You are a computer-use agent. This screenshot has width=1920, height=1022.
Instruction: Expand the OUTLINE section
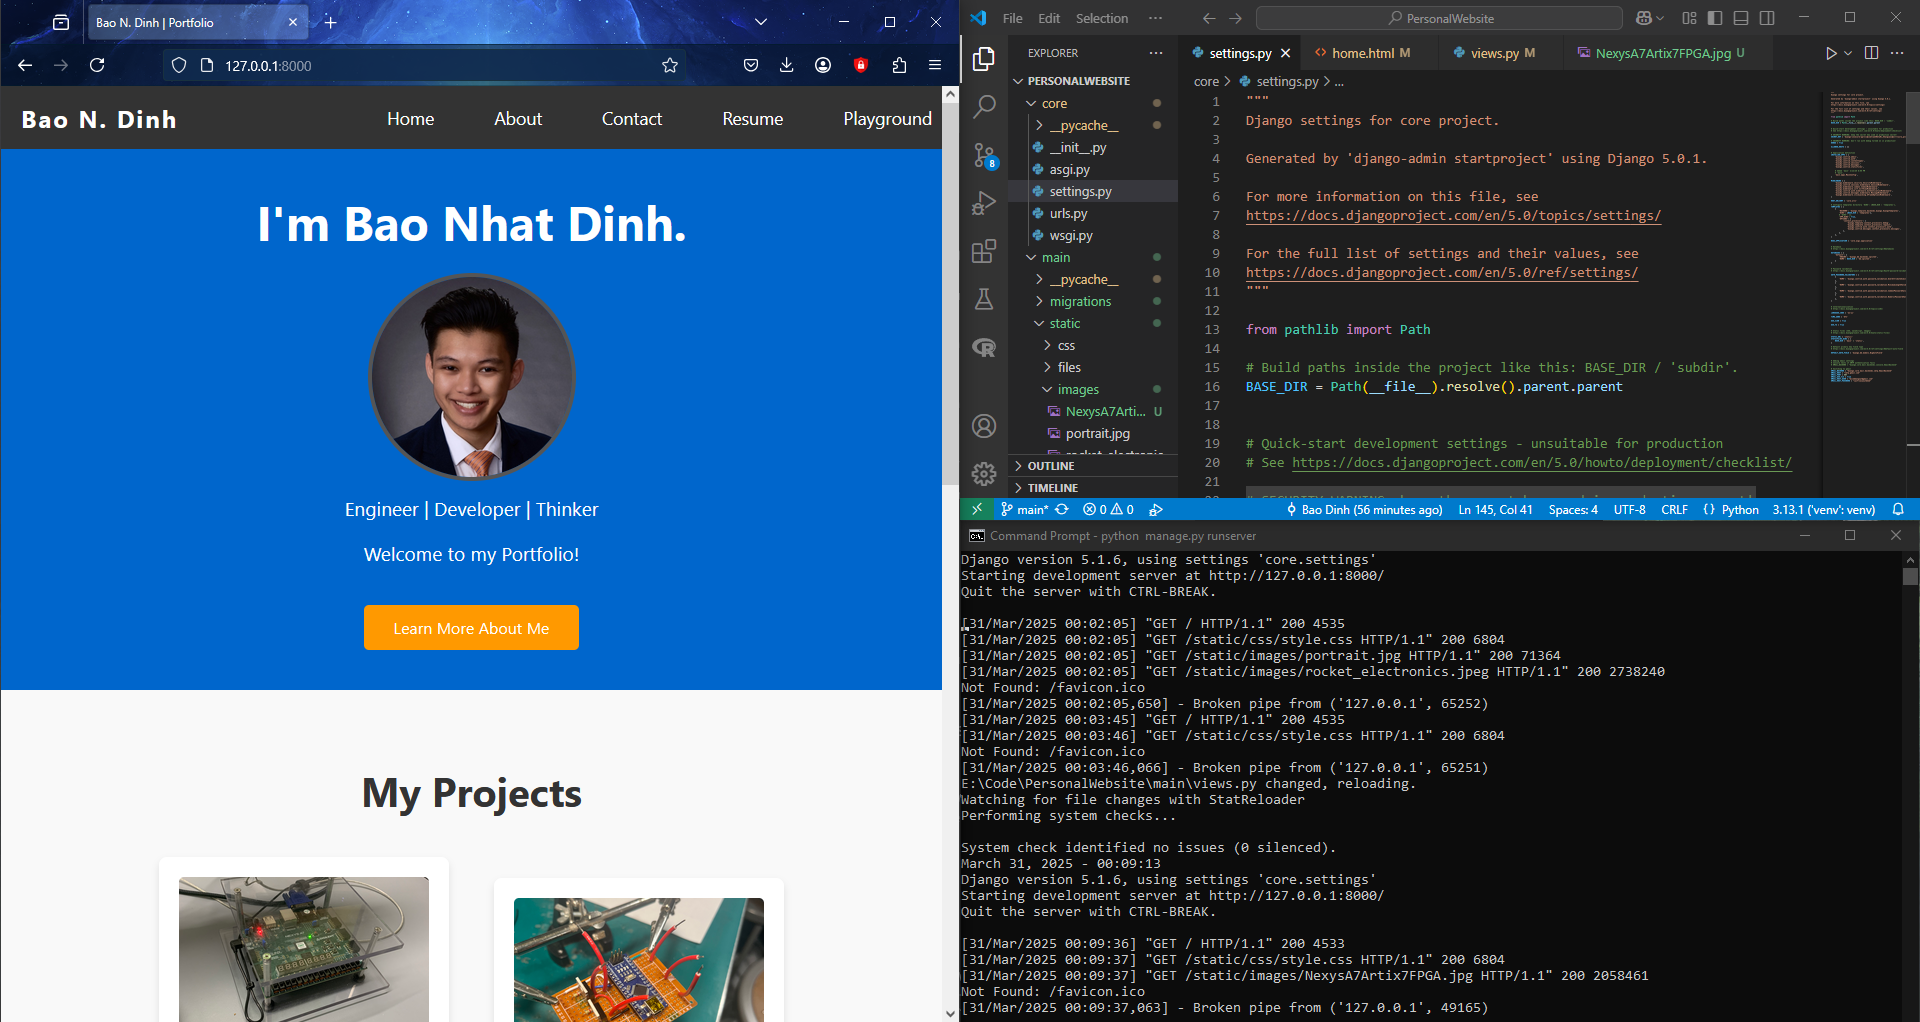point(1050,466)
